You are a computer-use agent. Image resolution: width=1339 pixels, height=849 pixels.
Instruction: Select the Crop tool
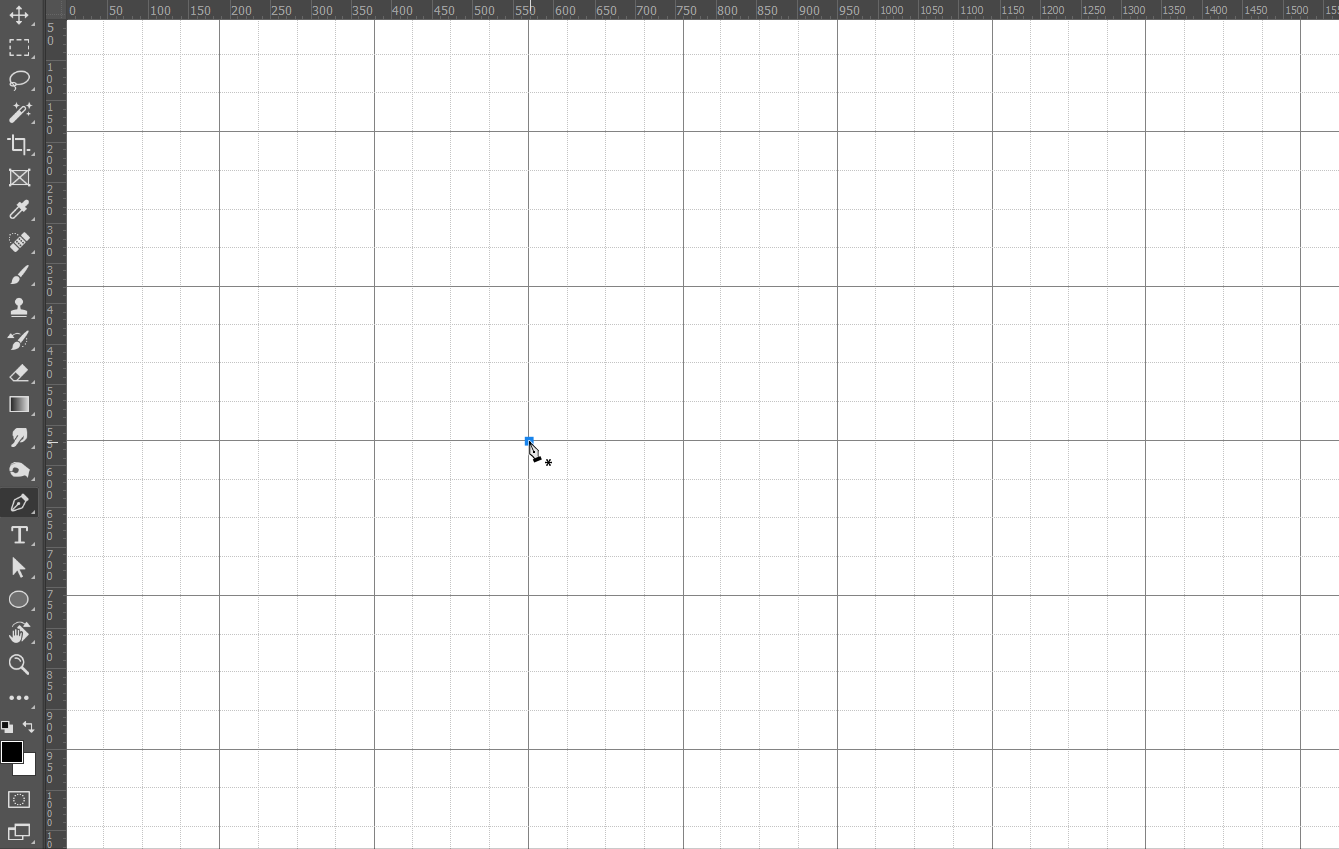(x=19, y=145)
